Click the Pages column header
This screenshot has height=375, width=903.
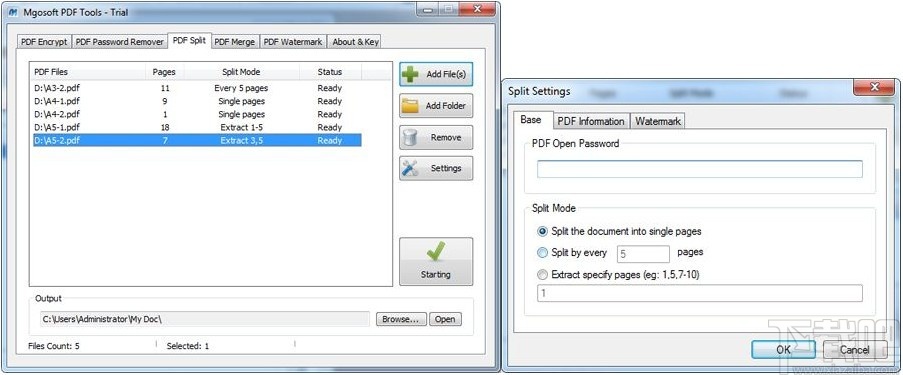click(165, 72)
